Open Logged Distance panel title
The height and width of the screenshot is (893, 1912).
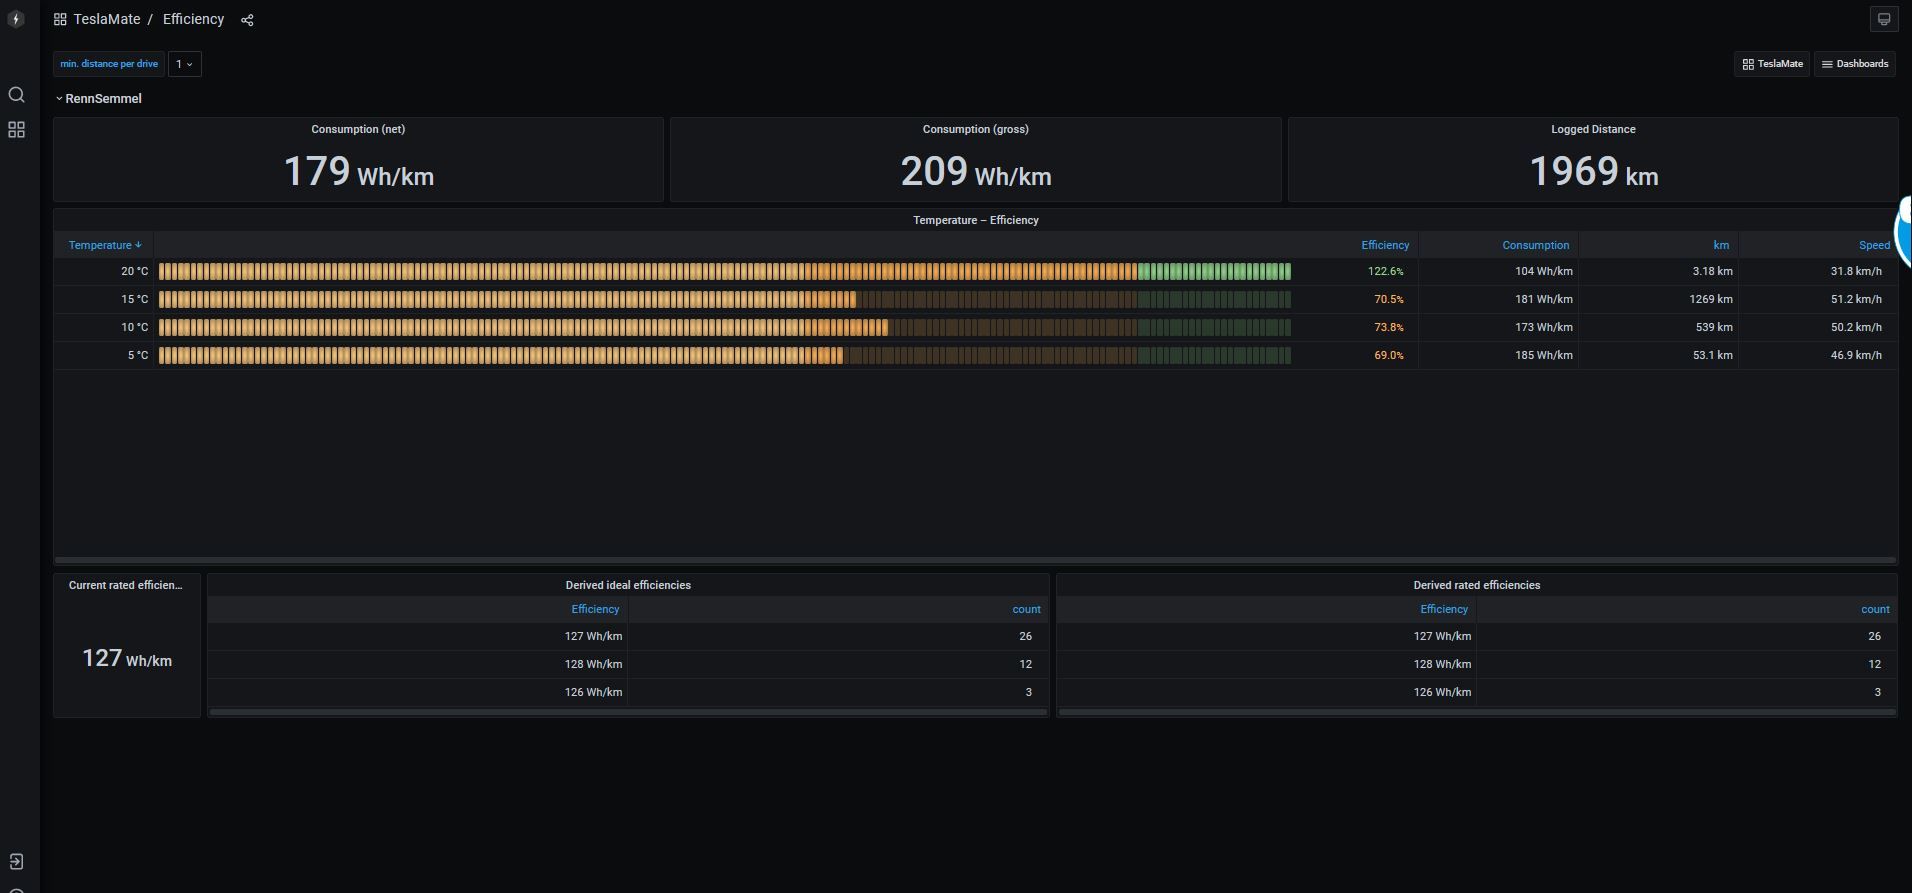click(x=1593, y=129)
